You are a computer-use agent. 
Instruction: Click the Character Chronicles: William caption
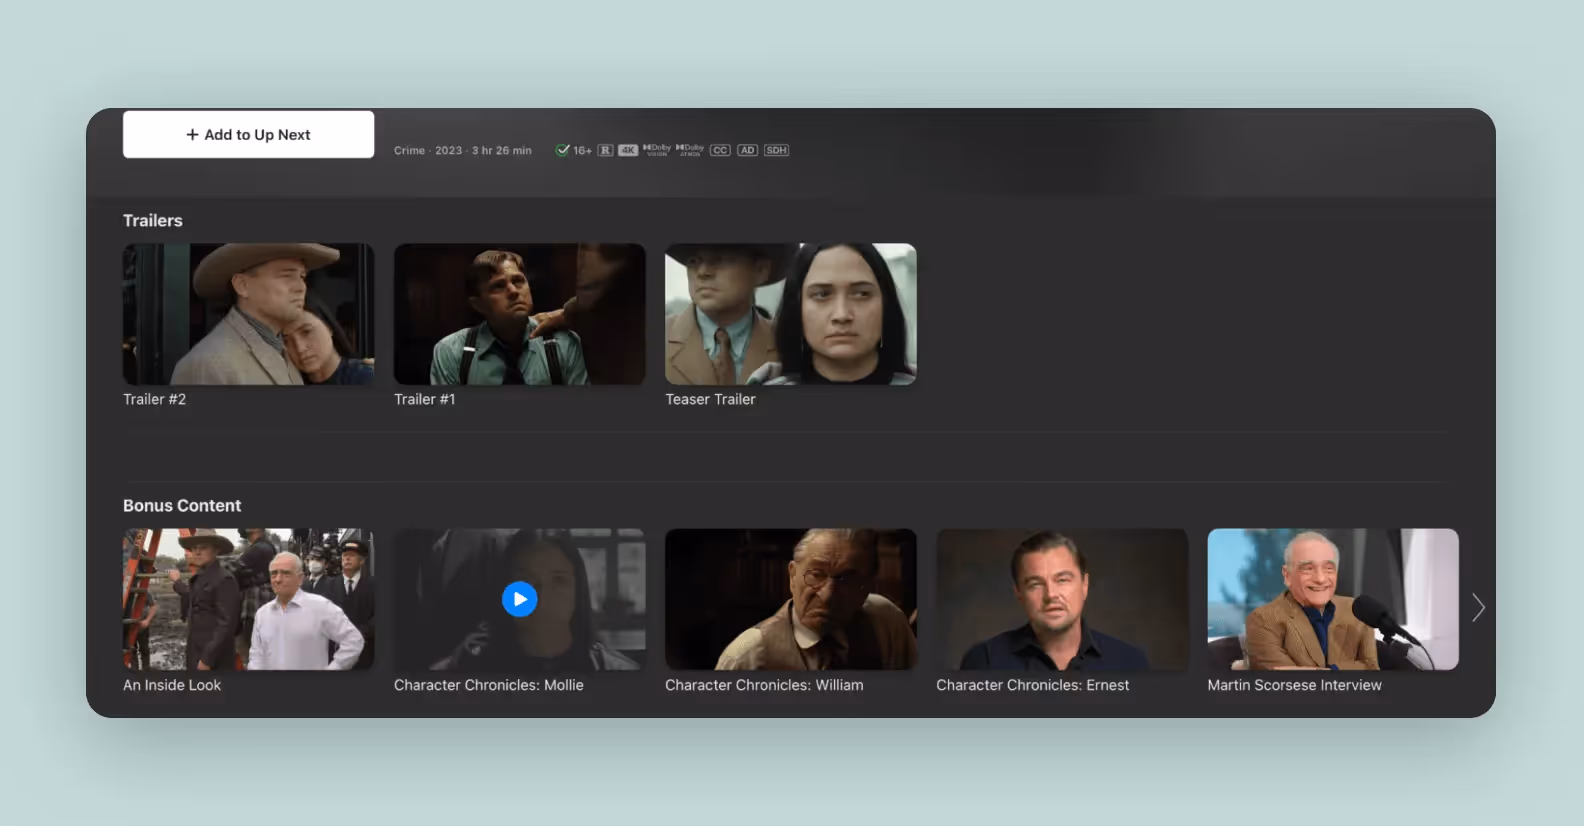pos(764,685)
